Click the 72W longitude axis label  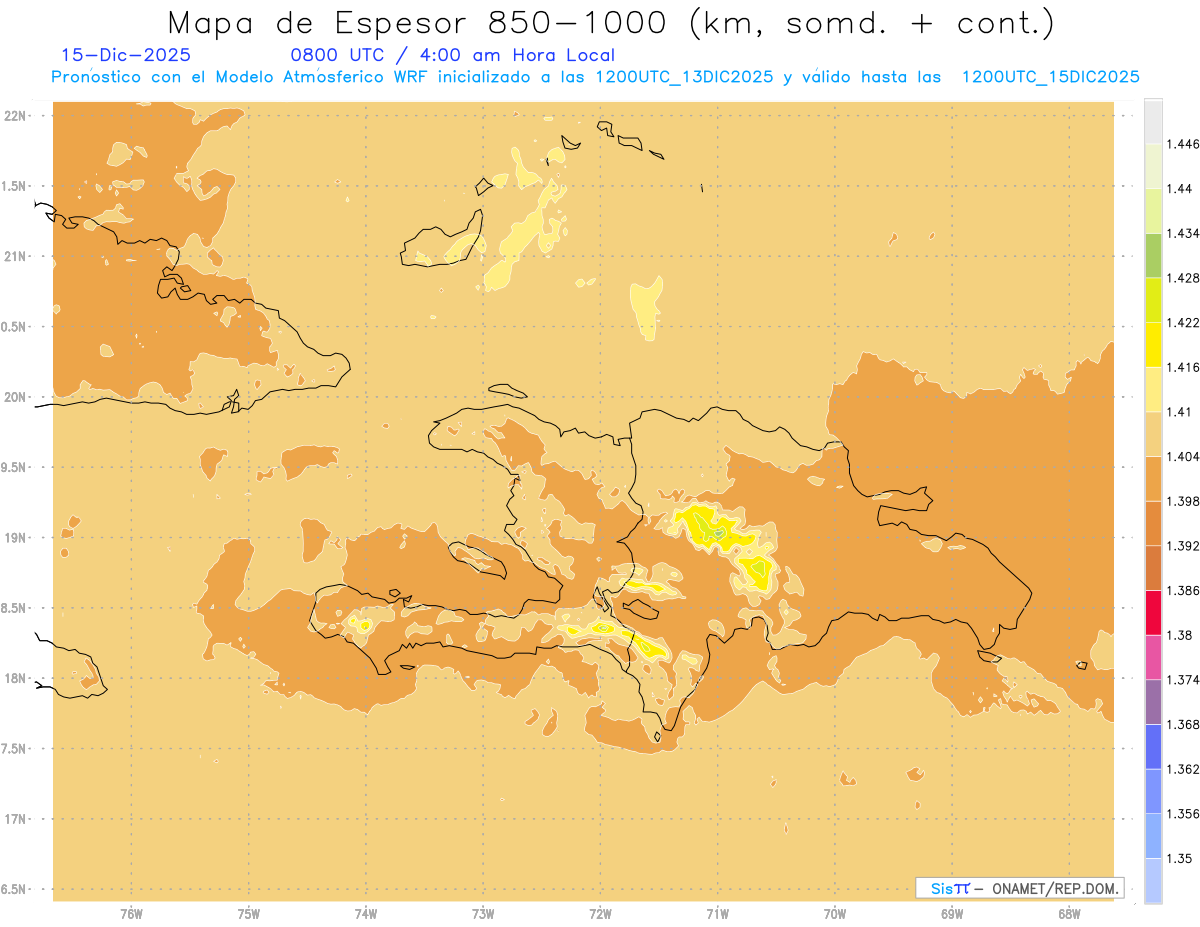pos(600,913)
